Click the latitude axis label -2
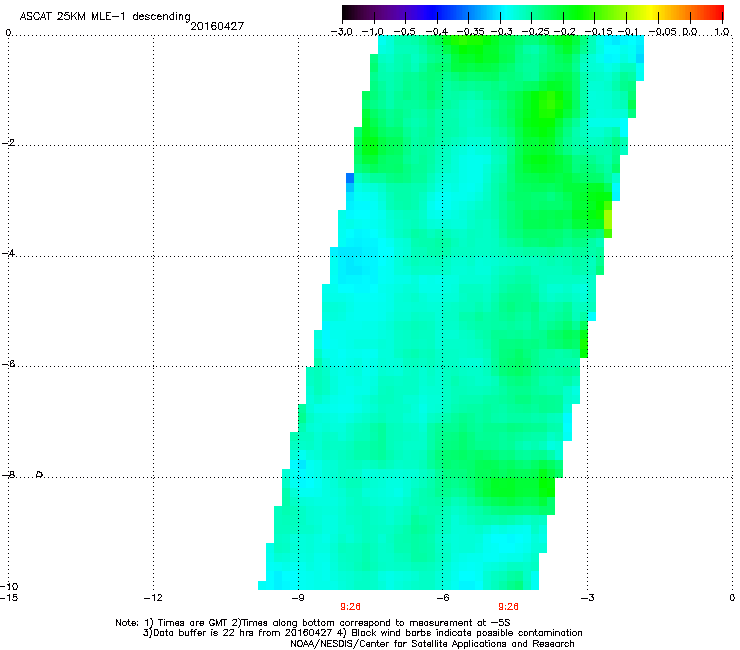This screenshot has width=740, height=650. (8, 143)
